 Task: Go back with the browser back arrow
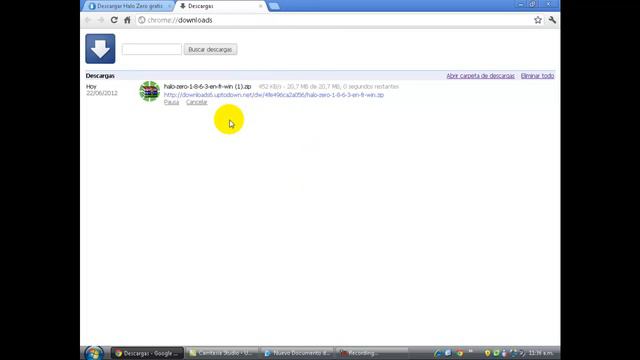pyautogui.click(x=88, y=20)
